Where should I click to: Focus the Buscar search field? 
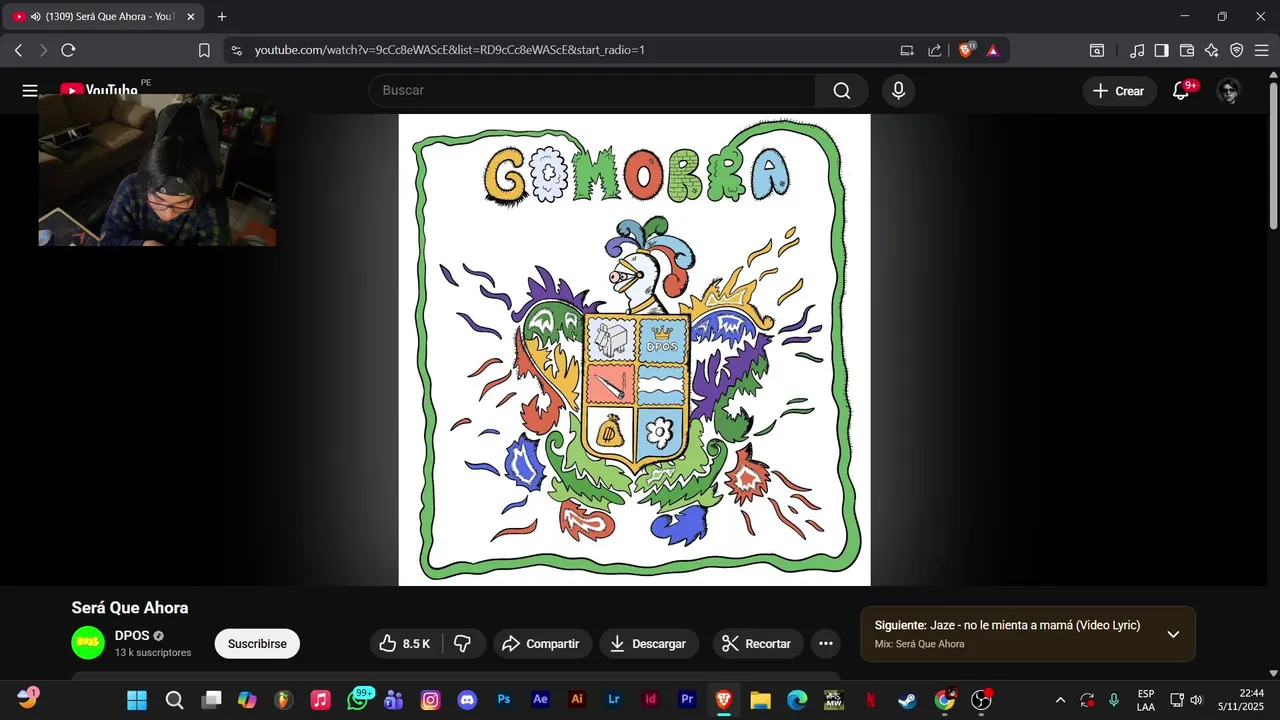[x=592, y=91]
